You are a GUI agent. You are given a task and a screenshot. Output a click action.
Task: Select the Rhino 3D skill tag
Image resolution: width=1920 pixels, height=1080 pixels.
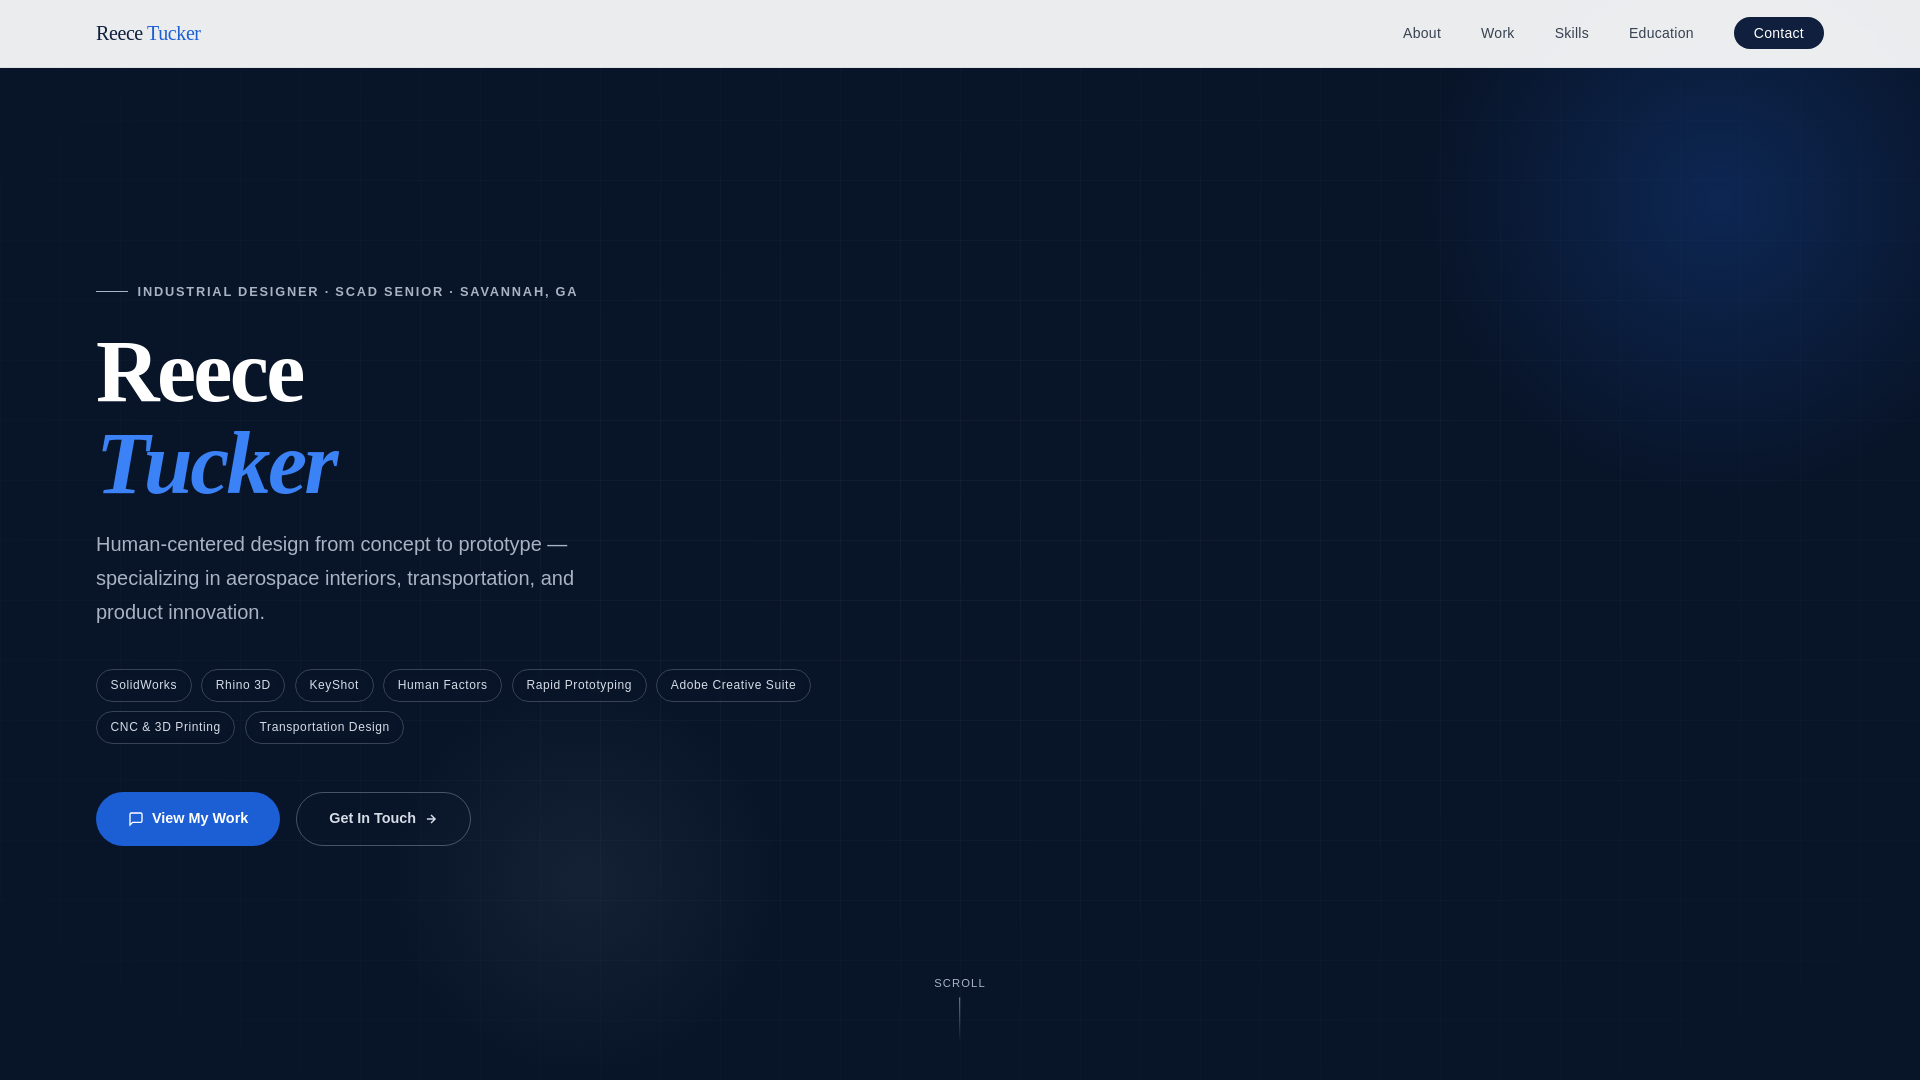tap(243, 685)
